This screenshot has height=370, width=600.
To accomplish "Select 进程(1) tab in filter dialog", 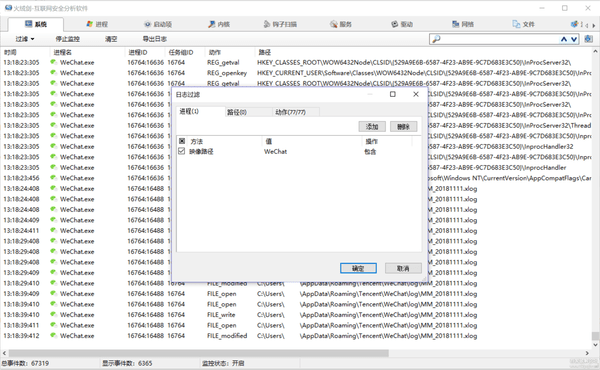I will point(189,111).
